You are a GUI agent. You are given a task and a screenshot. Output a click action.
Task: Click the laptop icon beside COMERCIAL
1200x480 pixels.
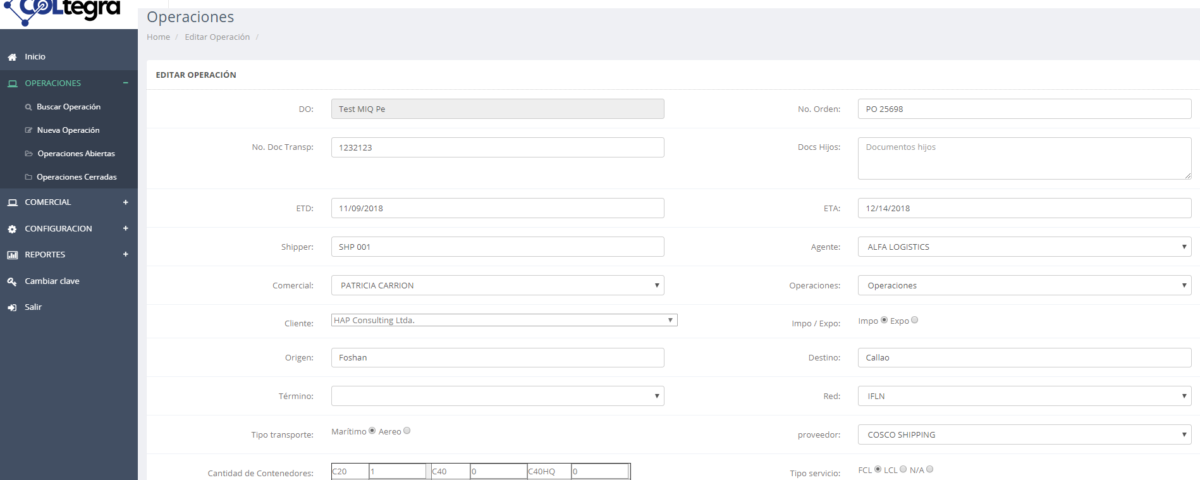pyautogui.click(x=12, y=202)
